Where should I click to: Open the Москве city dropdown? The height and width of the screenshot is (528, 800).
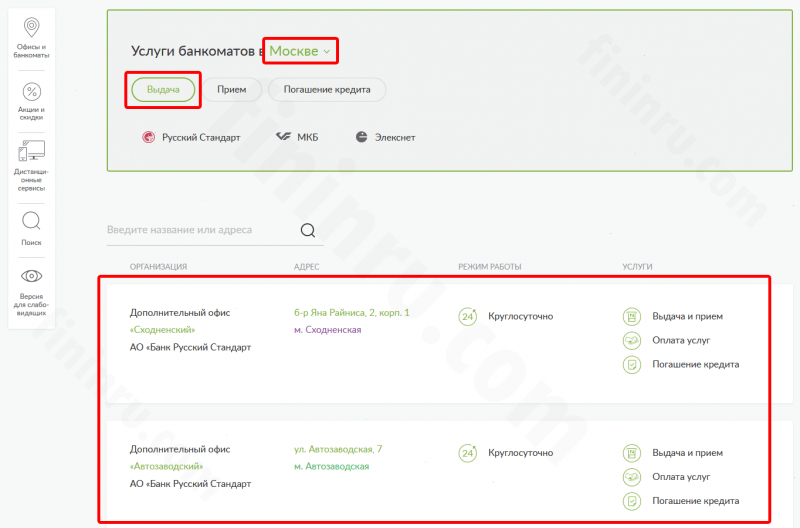[x=300, y=51]
